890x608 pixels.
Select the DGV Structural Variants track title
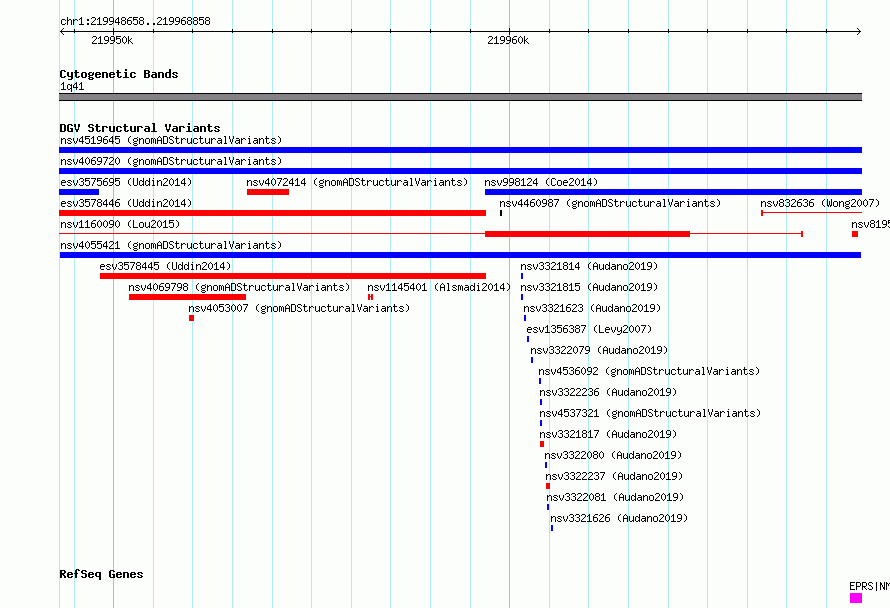(x=140, y=128)
